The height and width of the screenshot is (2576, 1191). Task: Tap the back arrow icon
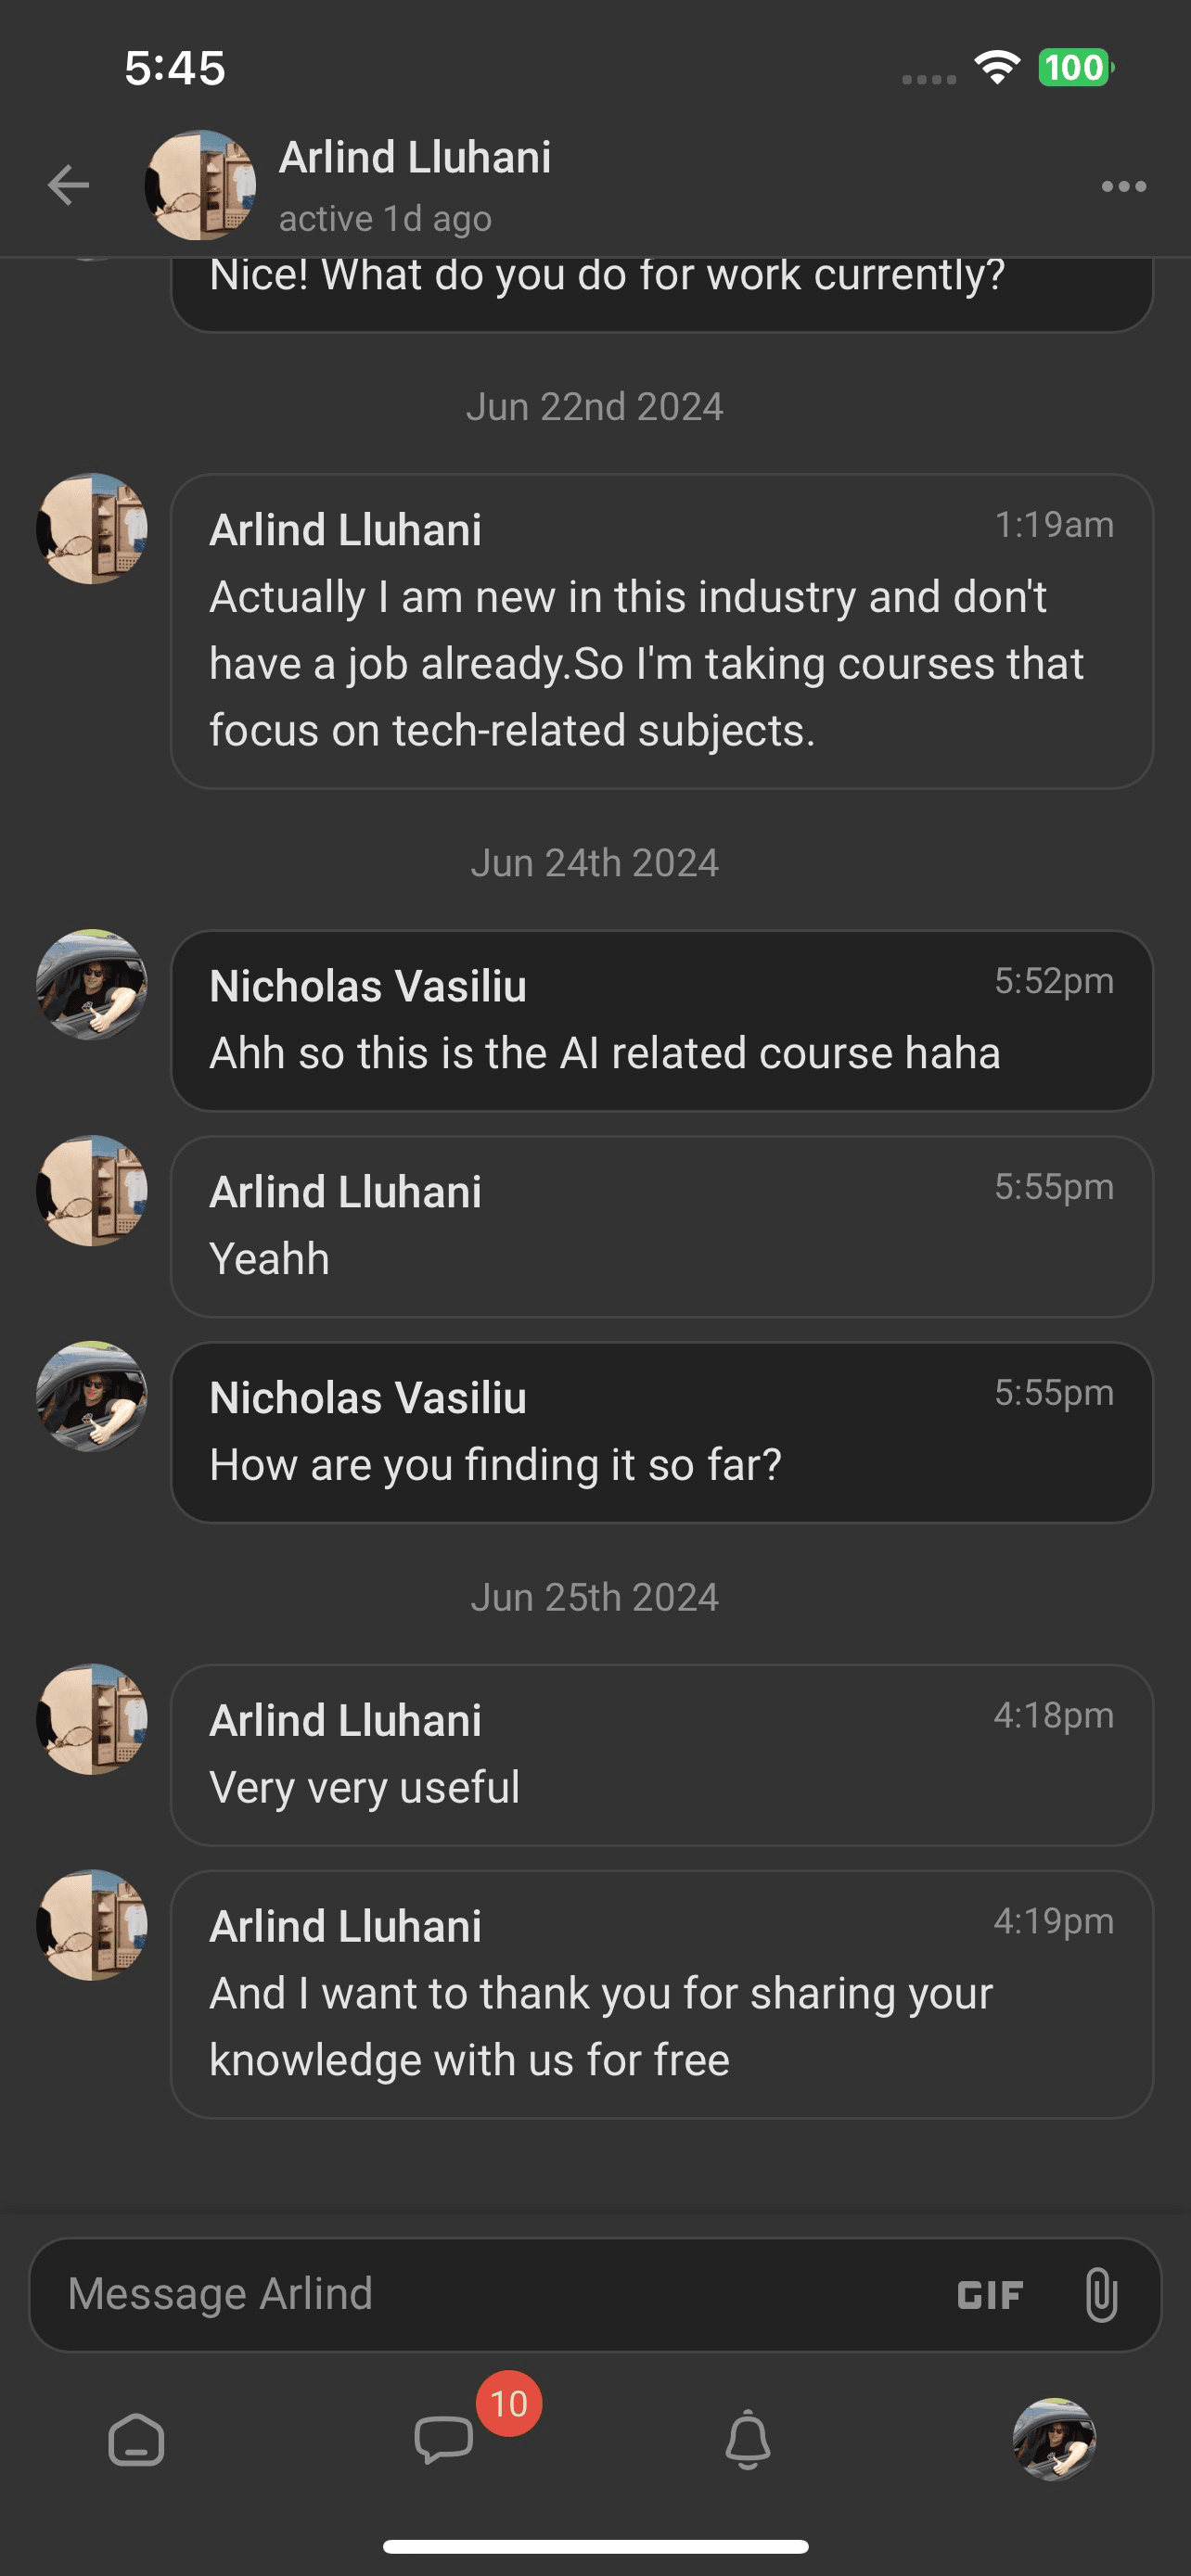68,185
